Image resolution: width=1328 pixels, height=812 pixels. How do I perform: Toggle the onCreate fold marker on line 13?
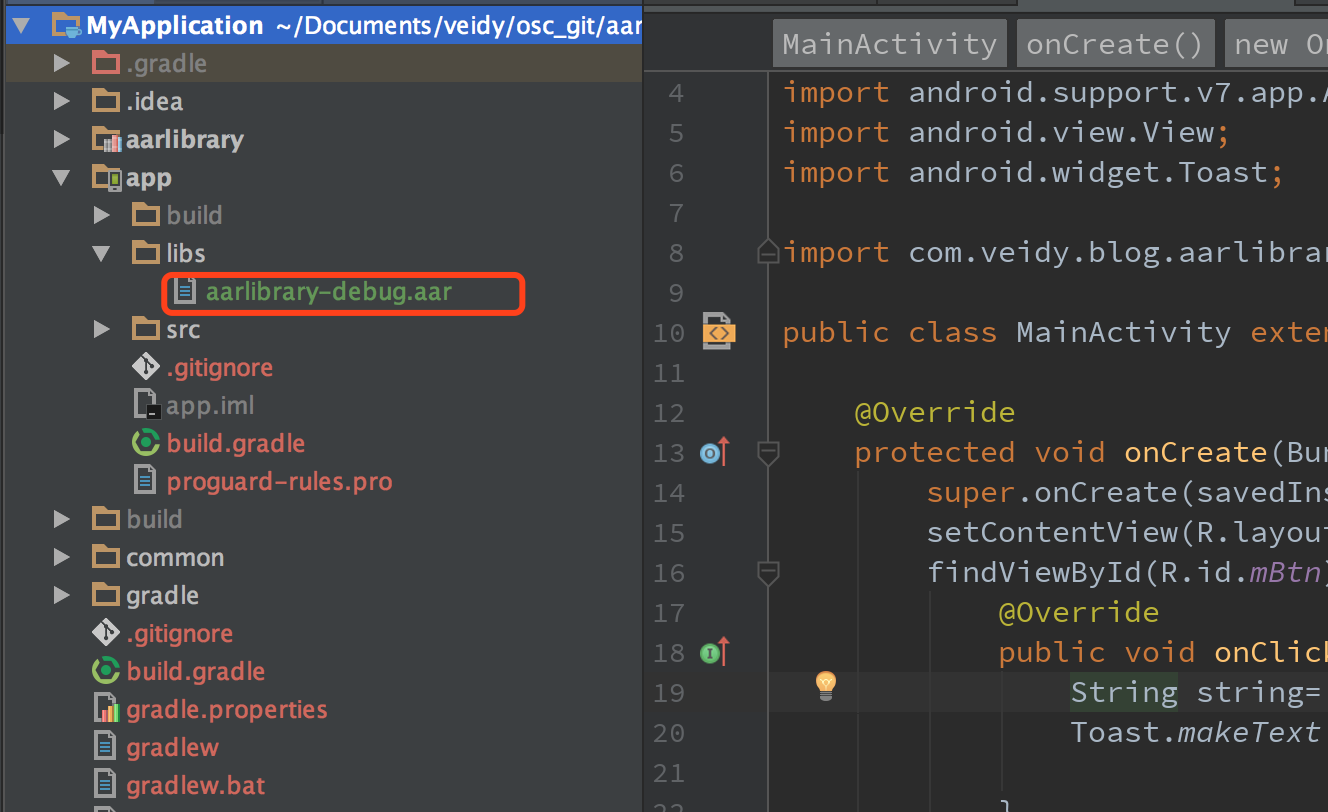[768, 454]
